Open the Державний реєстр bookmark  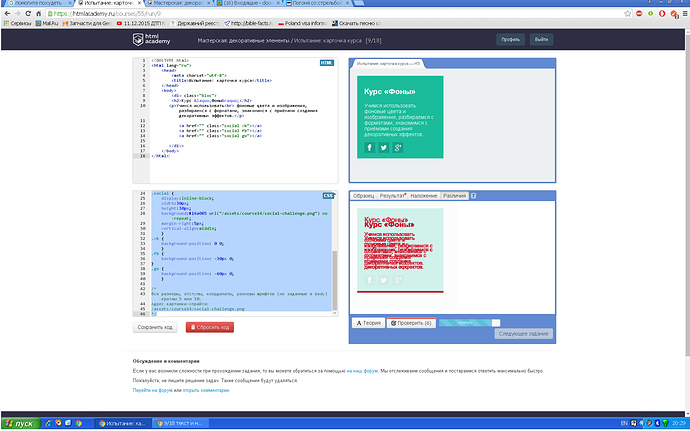point(195,23)
